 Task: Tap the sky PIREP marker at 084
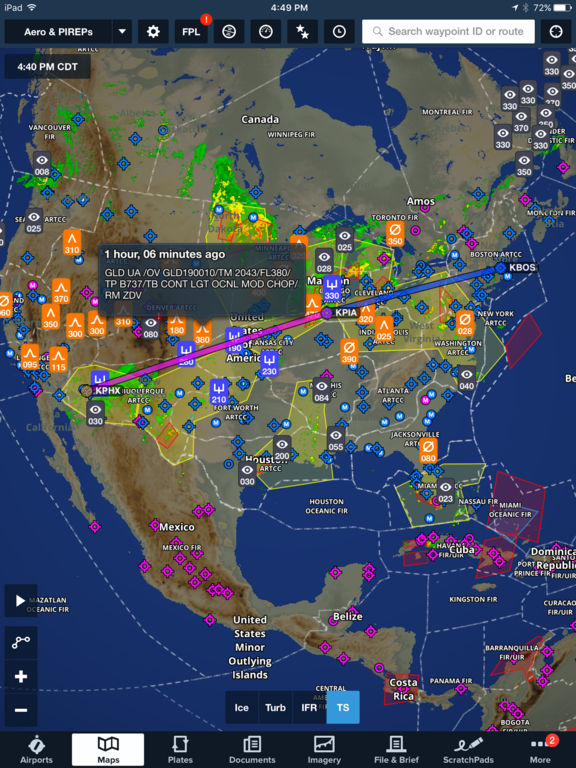[x=322, y=390]
